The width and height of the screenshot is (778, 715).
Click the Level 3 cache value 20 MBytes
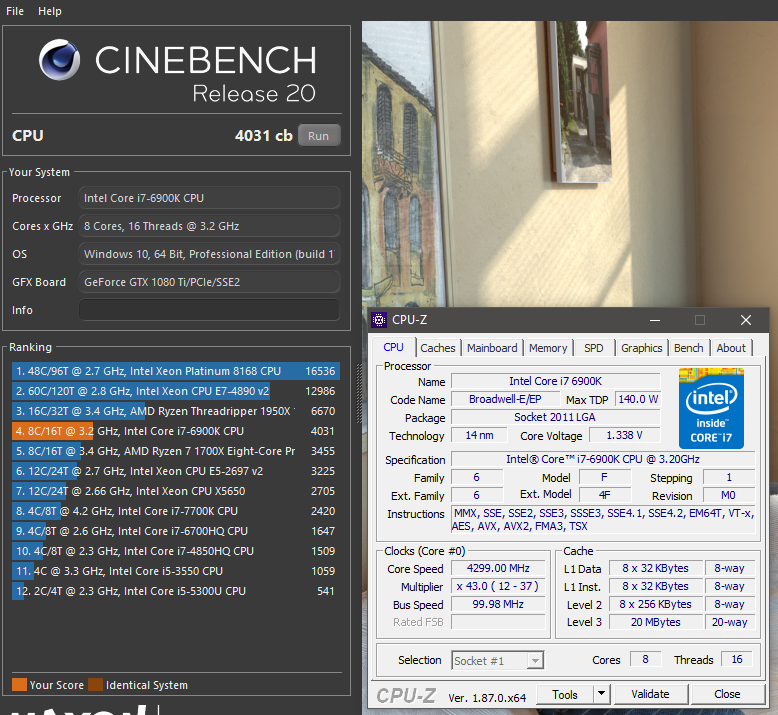pyautogui.click(x=656, y=622)
